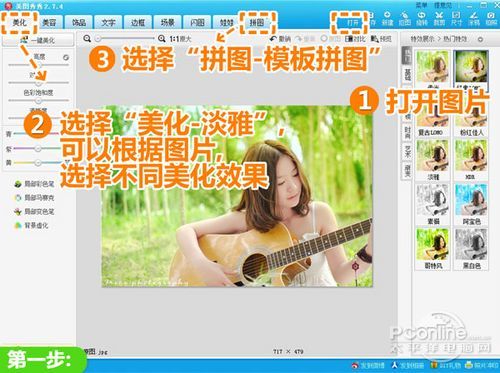Screen dimensions: 500x373
Task: Click the 紫 purple color slider
Action: point(37,149)
